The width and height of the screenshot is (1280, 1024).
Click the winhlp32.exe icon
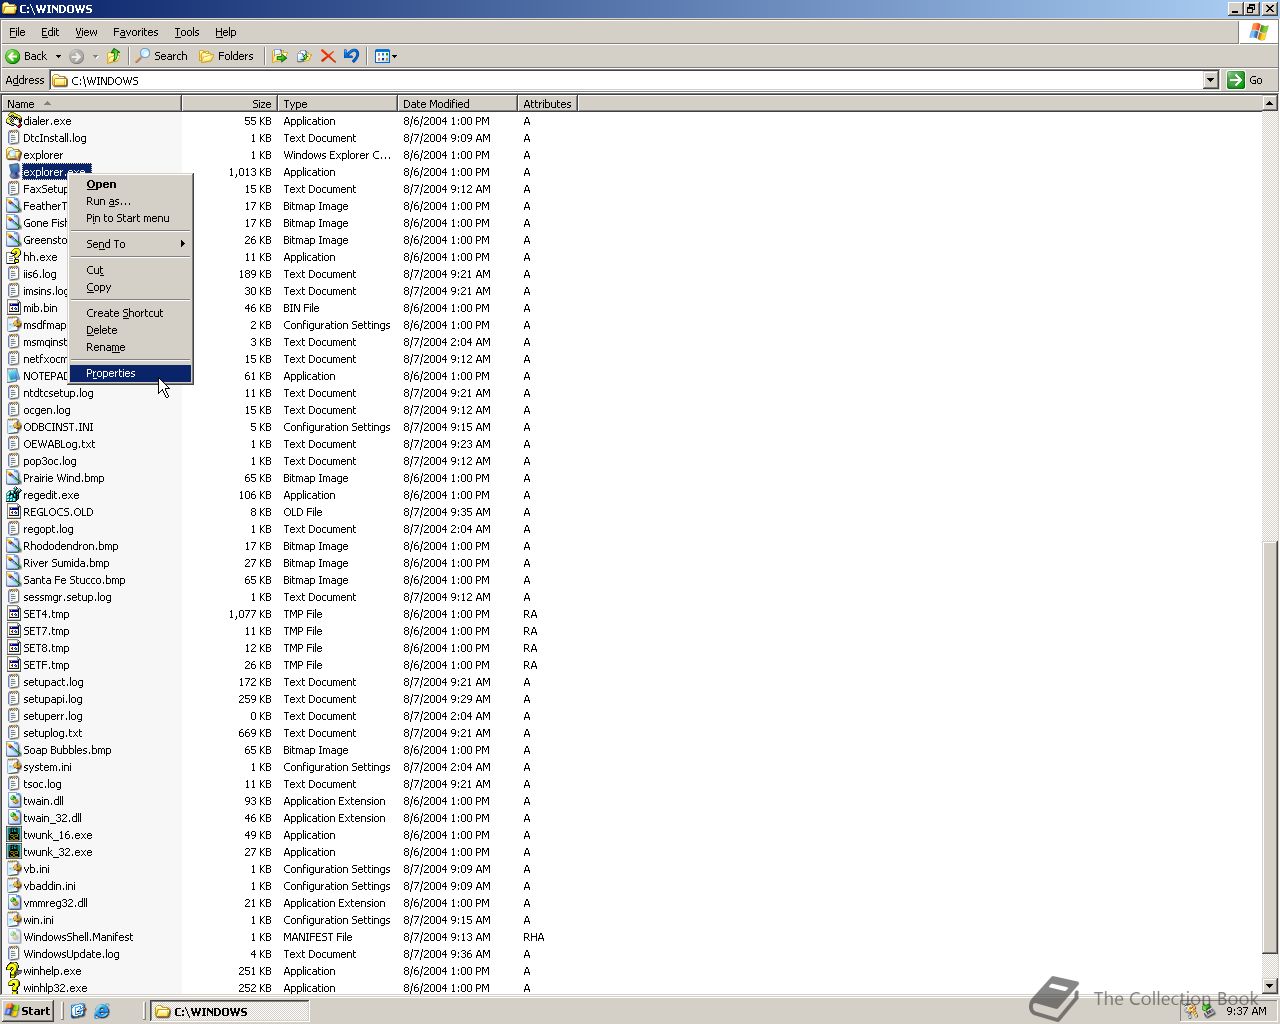tap(14, 988)
